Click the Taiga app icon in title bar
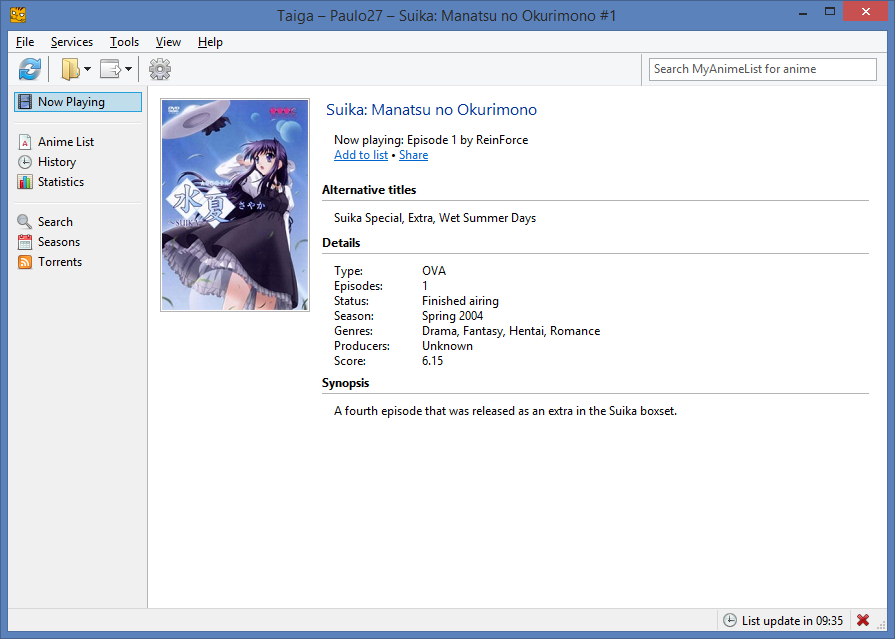The image size is (895, 639). (x=18, y=14)
